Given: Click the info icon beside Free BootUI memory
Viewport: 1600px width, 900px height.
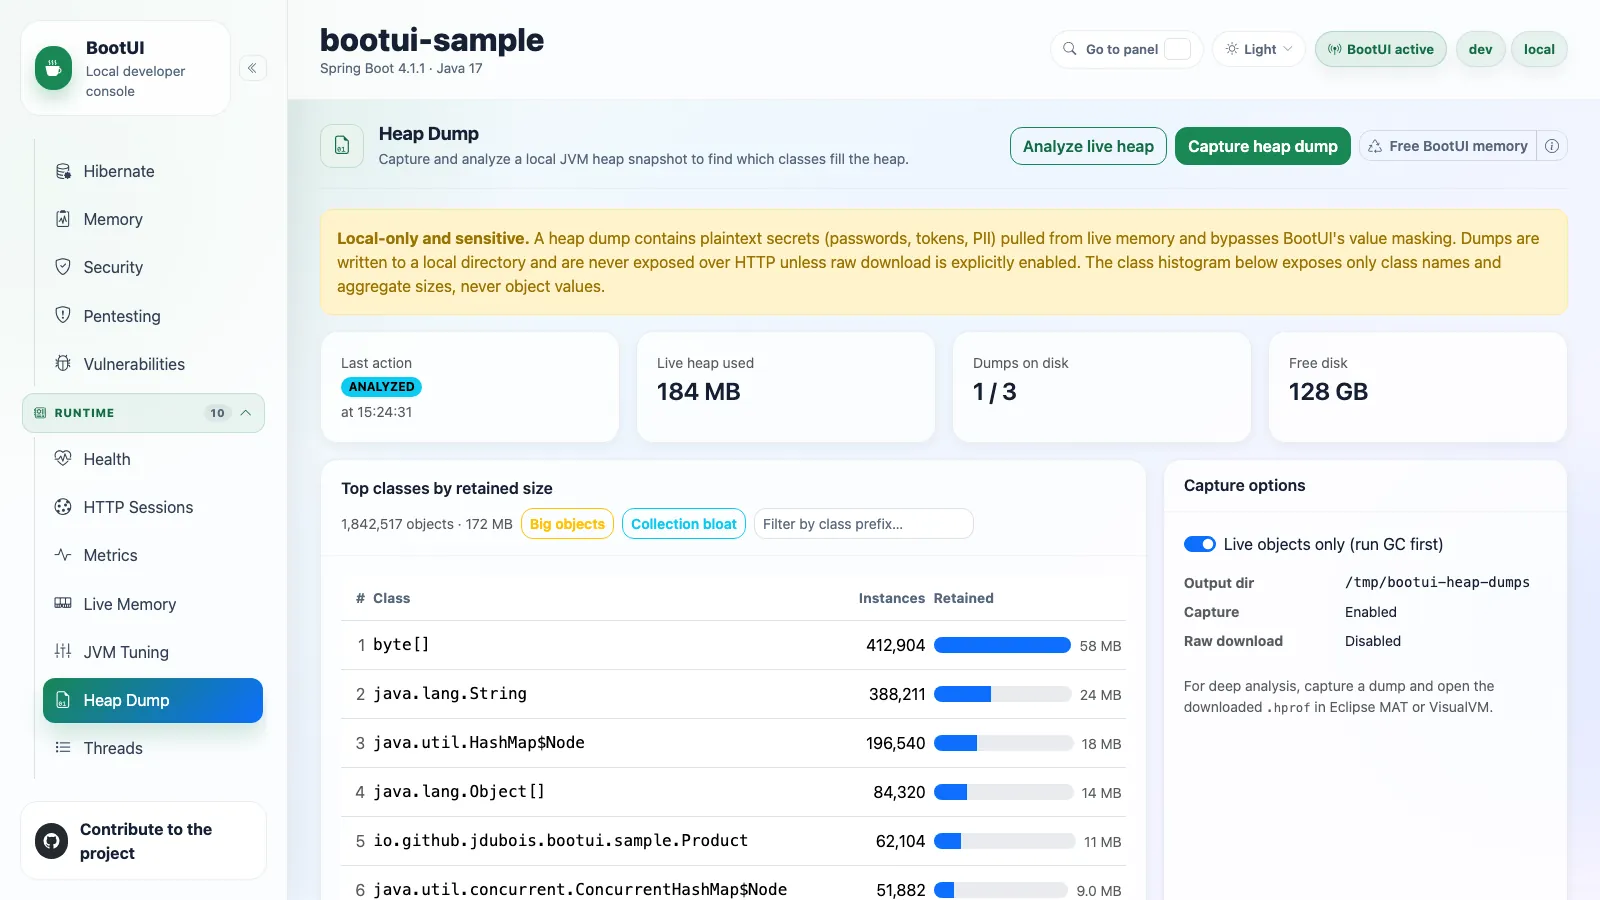Looking at the screenshot, I should coord(1552,146).
